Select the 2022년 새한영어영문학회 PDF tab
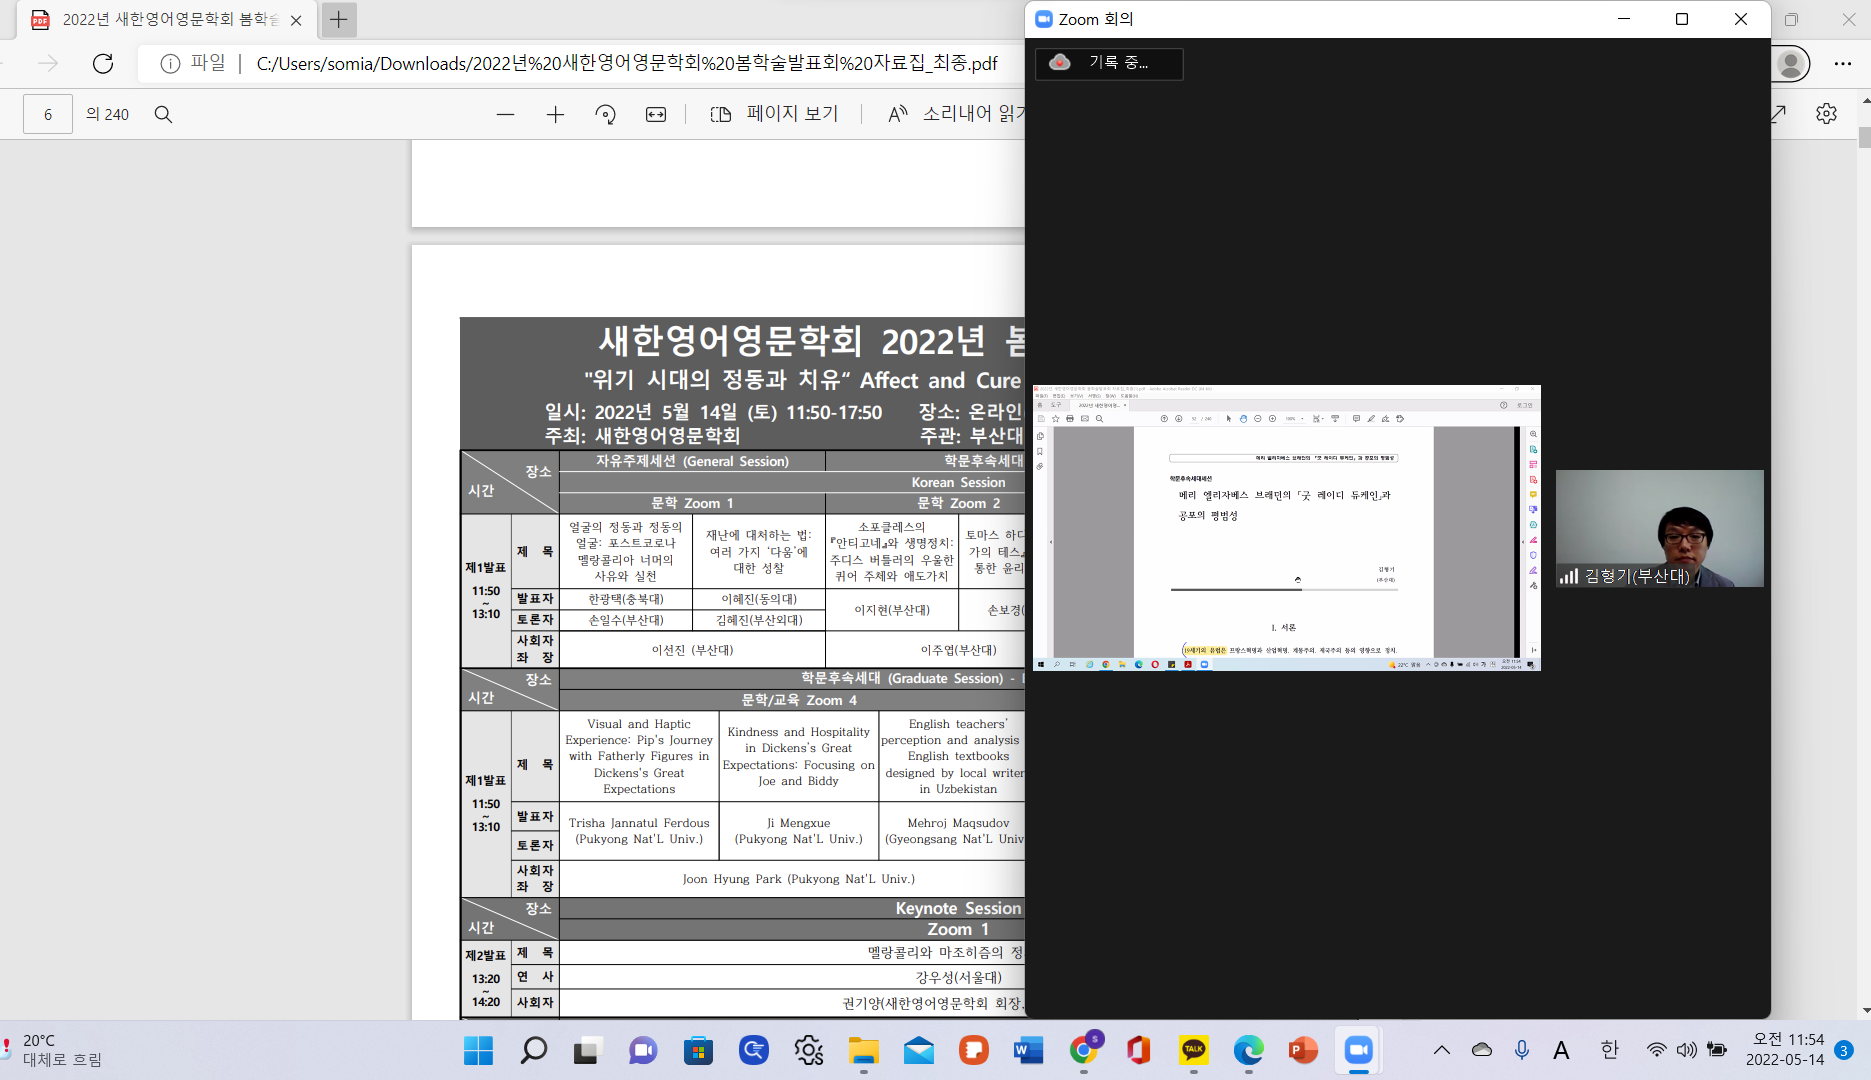1871x1080 pixels. click(165, 20)
